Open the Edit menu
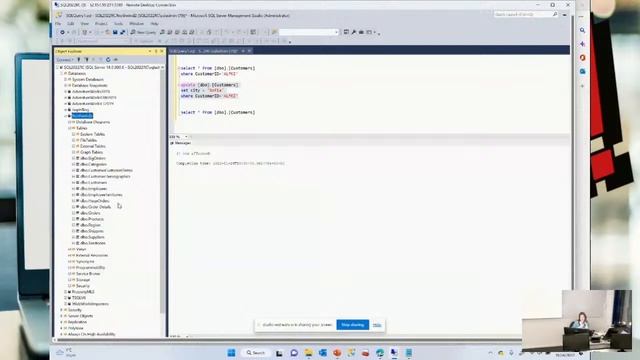The width and height of the screenshot is (640, 360). (x=71, y=24)
